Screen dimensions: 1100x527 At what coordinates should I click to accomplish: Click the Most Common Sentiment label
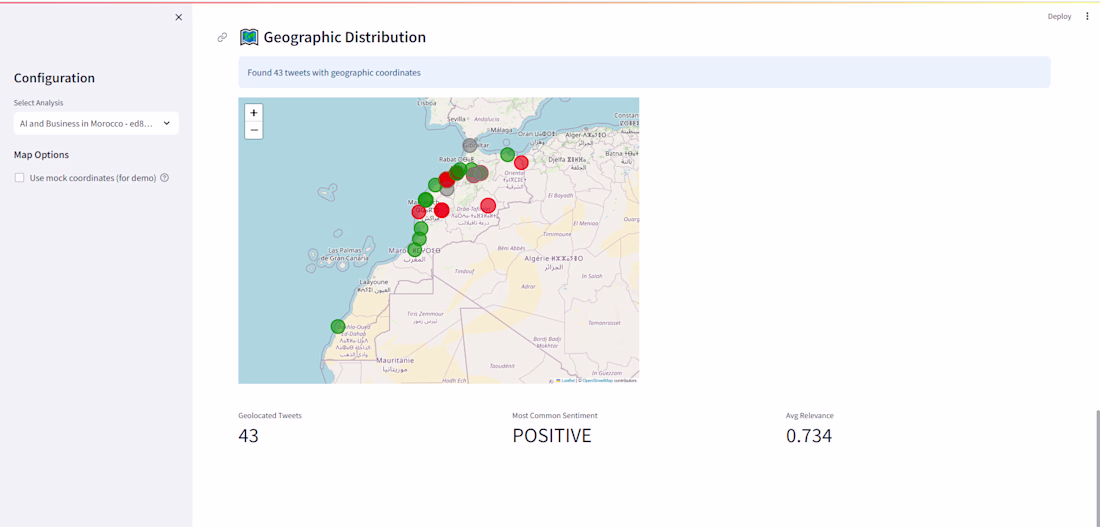click(x=555, y=415)
